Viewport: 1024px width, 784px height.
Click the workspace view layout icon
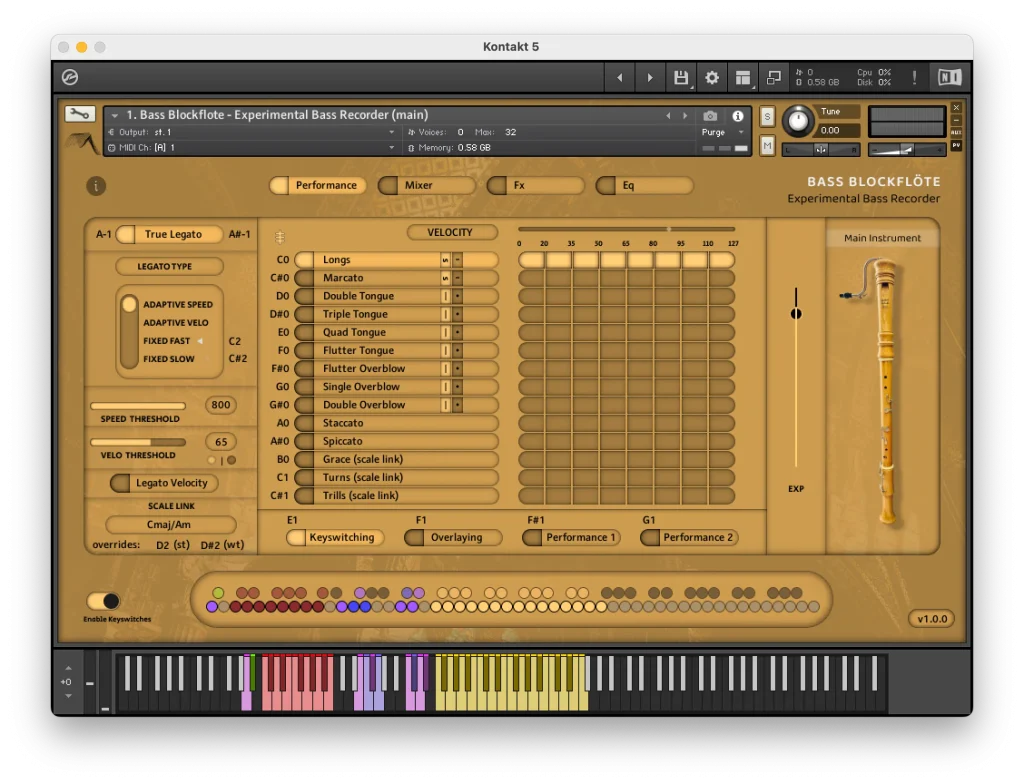742,77
